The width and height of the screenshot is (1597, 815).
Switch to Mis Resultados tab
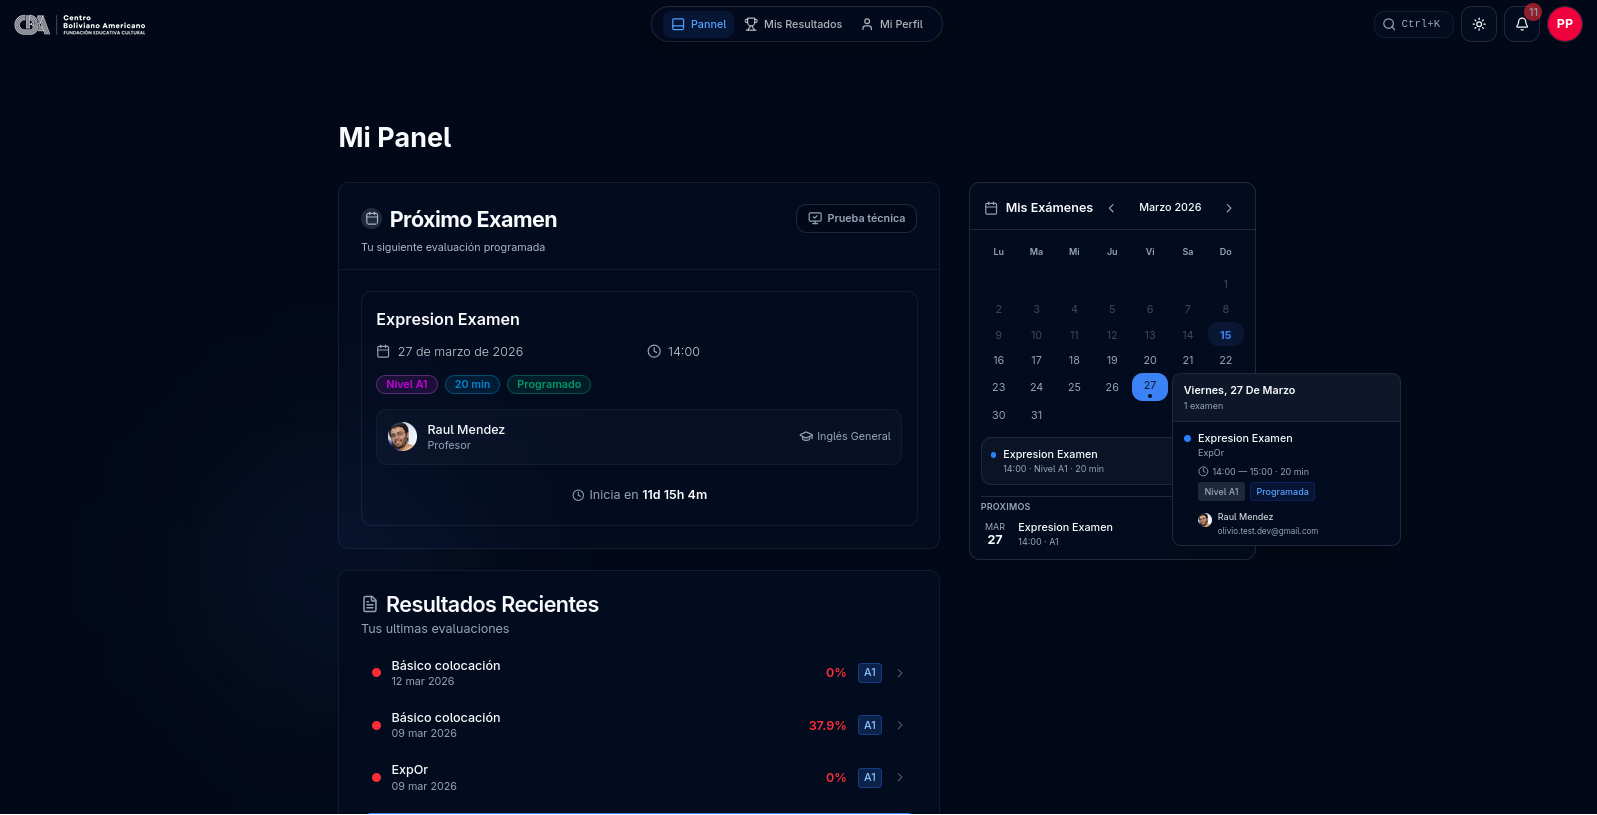pyautogui.click(x=793, y=24)
